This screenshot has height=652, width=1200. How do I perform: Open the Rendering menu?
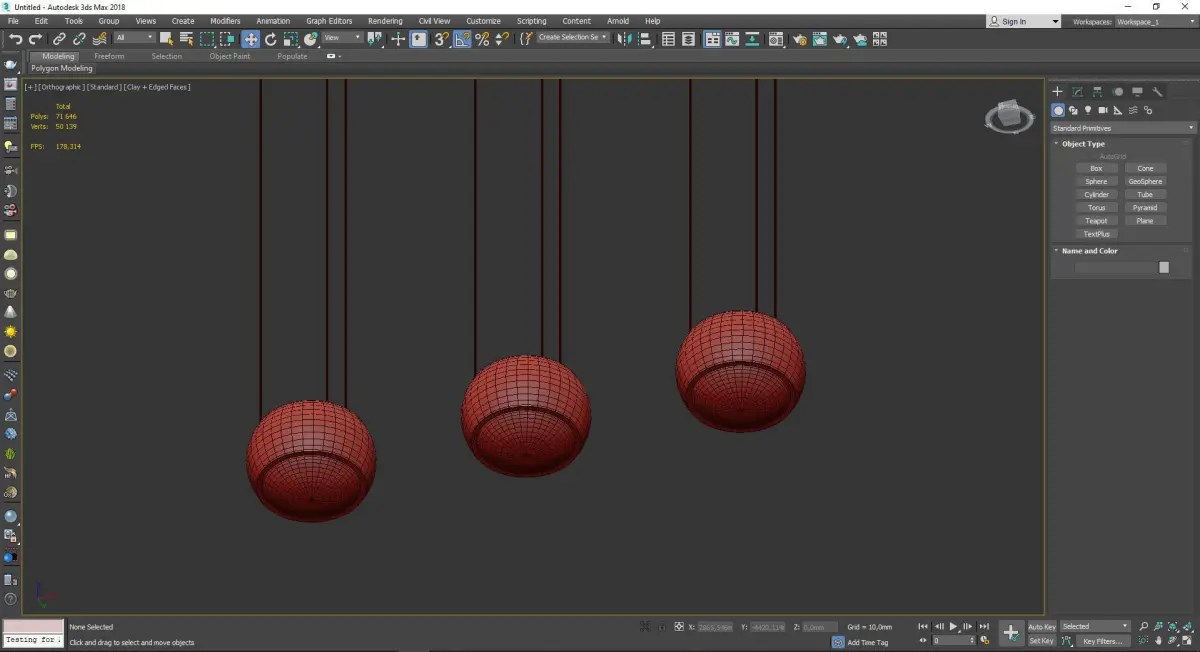point(385,21)
